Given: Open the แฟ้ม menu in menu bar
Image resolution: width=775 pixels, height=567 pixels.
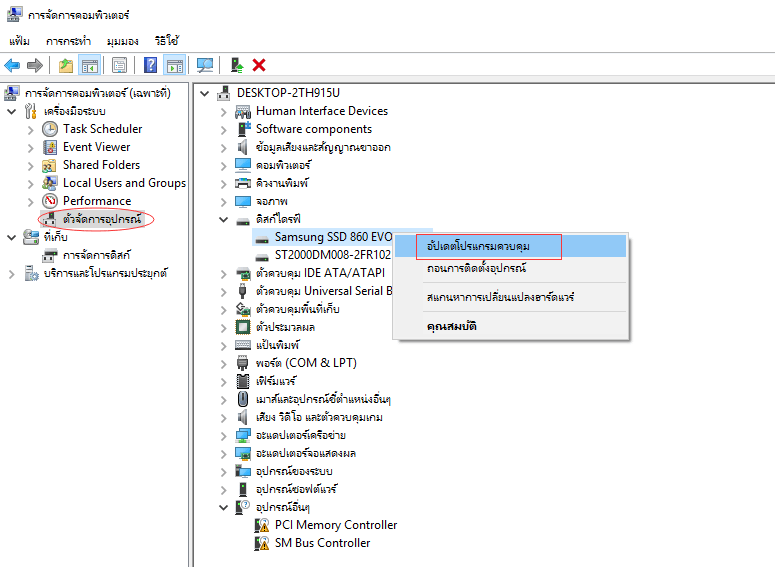Looking at the screenshot, I should [x=19, y=41].
